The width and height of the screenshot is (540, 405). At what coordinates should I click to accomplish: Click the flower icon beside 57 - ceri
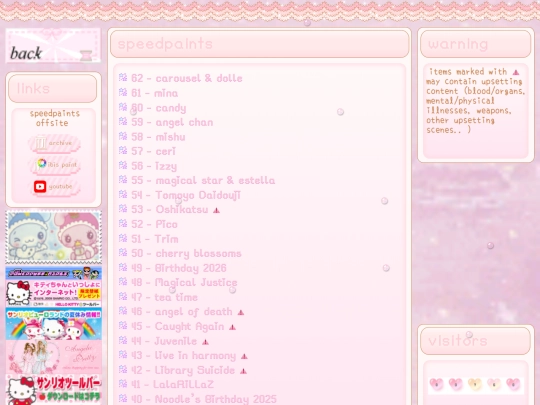(x=123, y=150)
